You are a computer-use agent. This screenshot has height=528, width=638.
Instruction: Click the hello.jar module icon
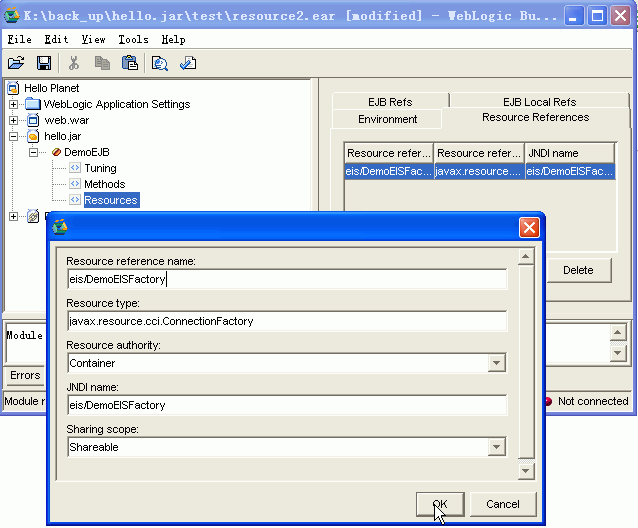(x=33, y=136)
